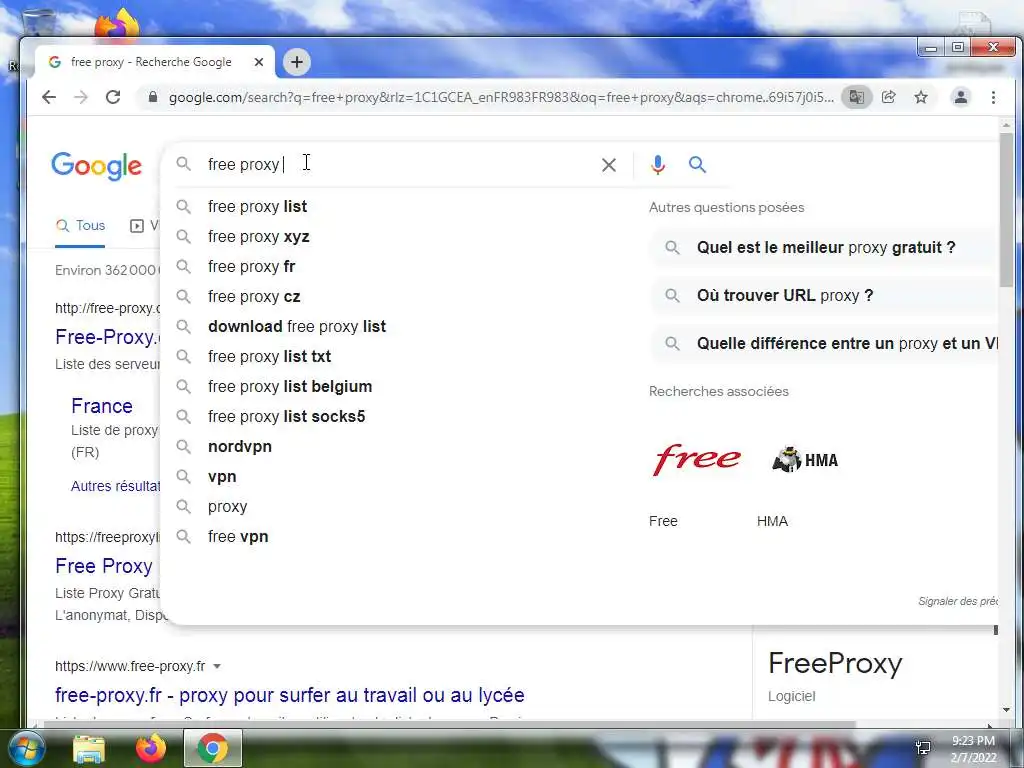This screenshot has width=1024, height=768.
Task: Choose suggestion free proxy list belgium
Action: (290, 387)
